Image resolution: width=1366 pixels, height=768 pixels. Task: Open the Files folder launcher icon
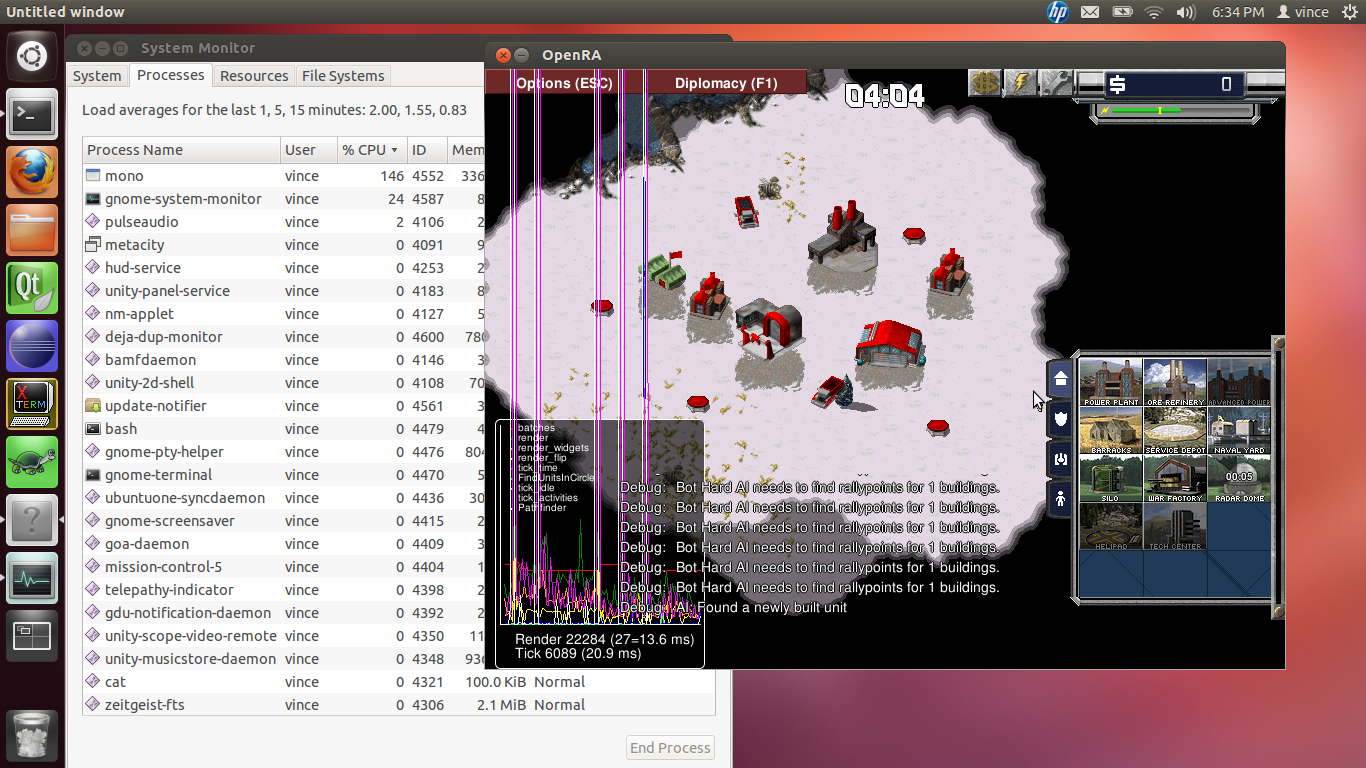32,231
